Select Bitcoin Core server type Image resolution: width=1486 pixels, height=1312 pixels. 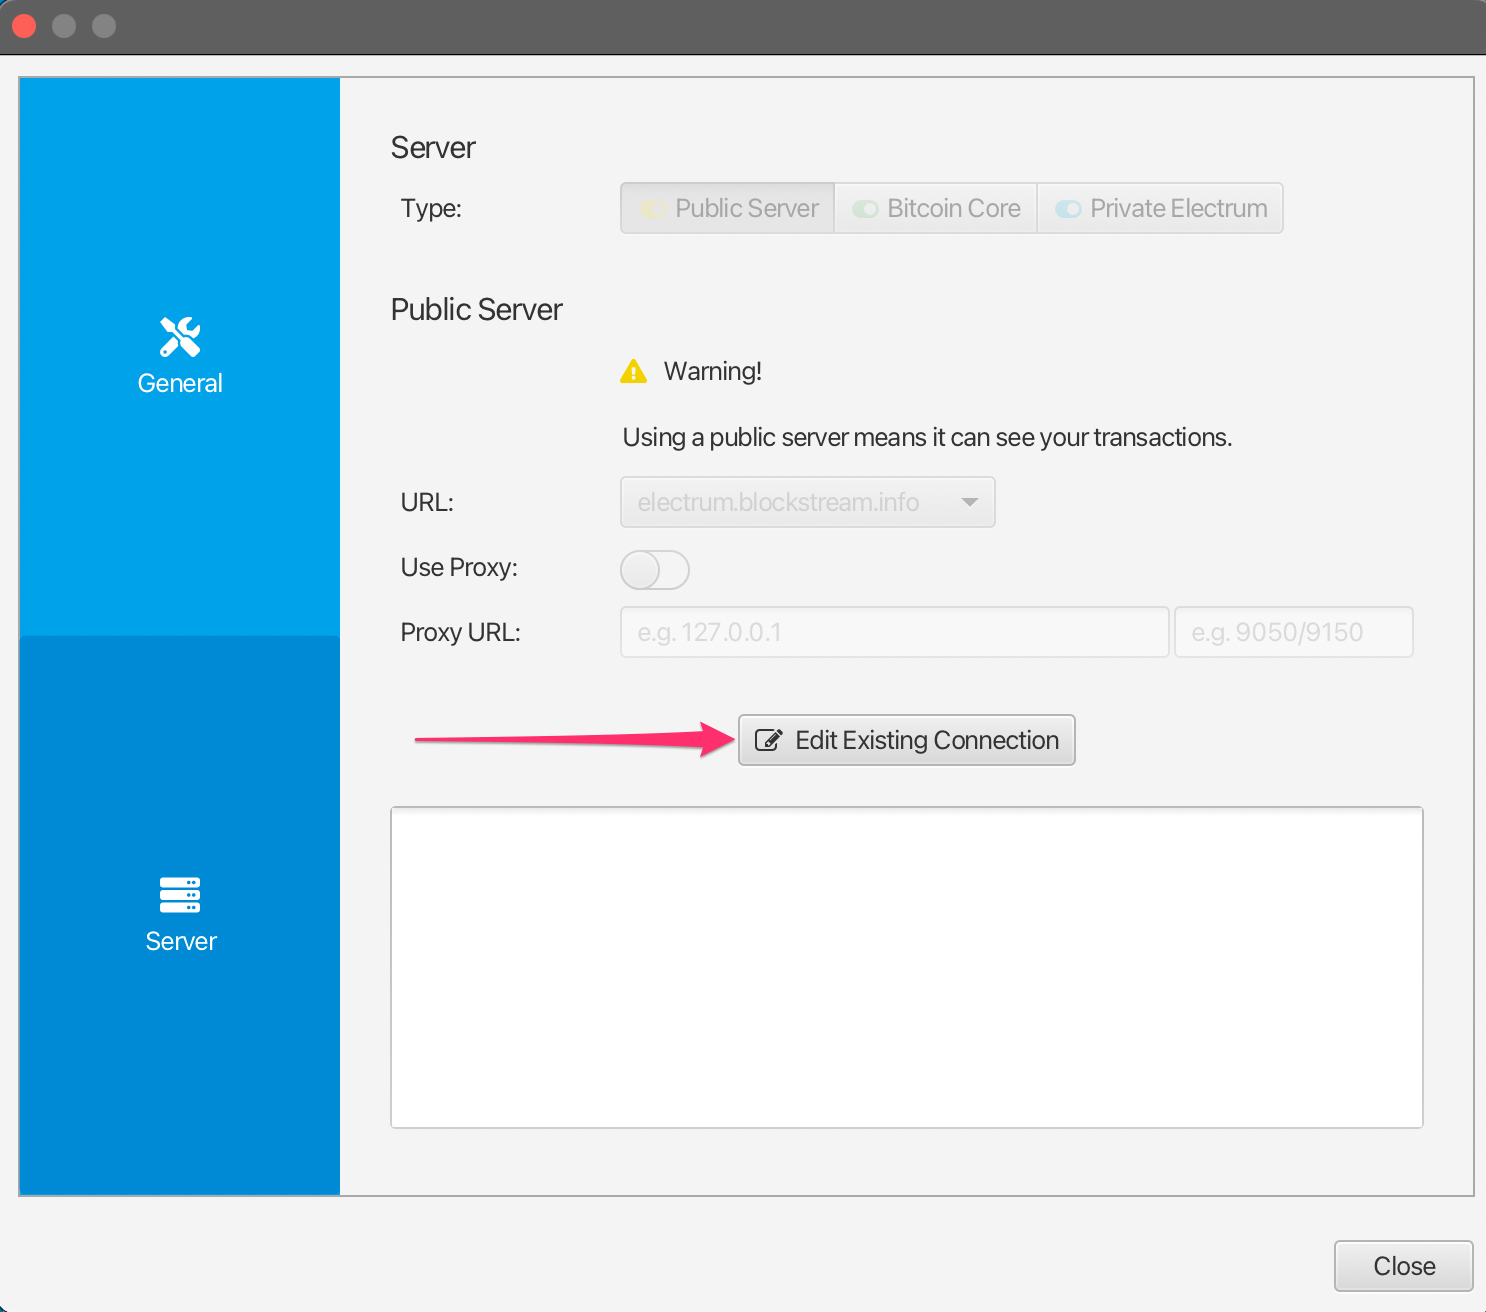point(936,208)
